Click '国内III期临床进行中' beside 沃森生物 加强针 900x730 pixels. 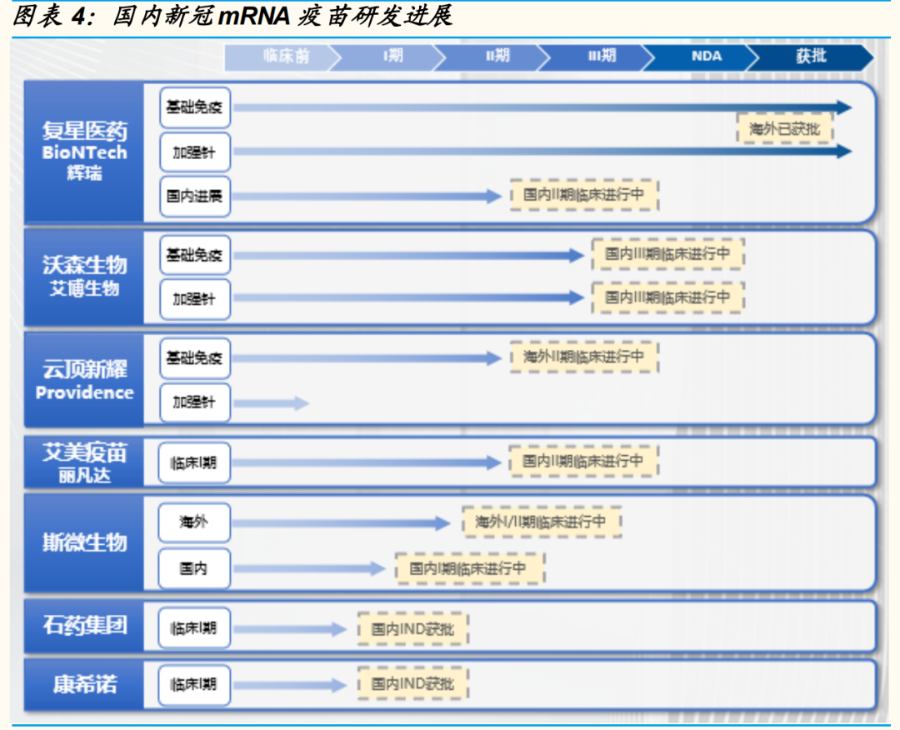point(668,297)
